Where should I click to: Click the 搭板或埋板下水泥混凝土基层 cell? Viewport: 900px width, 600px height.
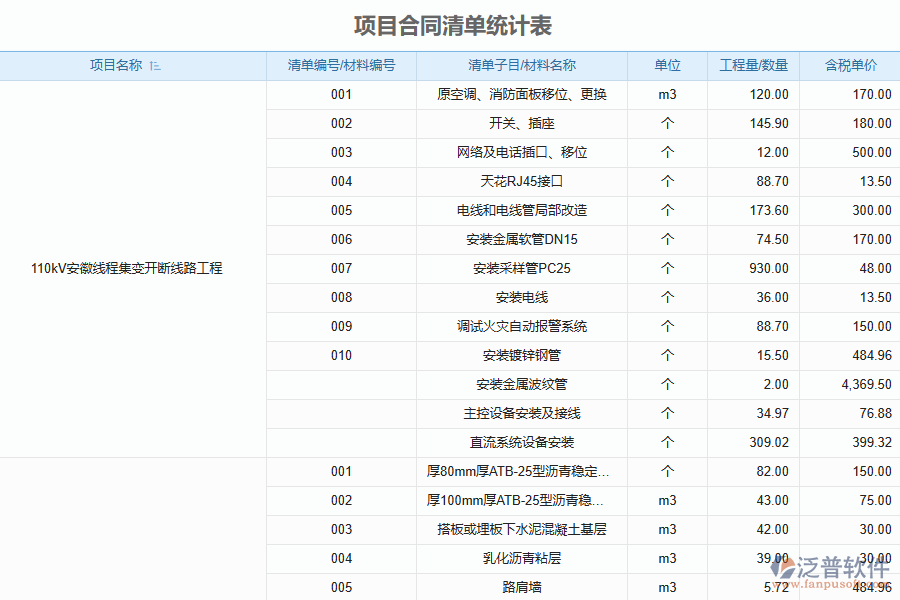[521, 530]
